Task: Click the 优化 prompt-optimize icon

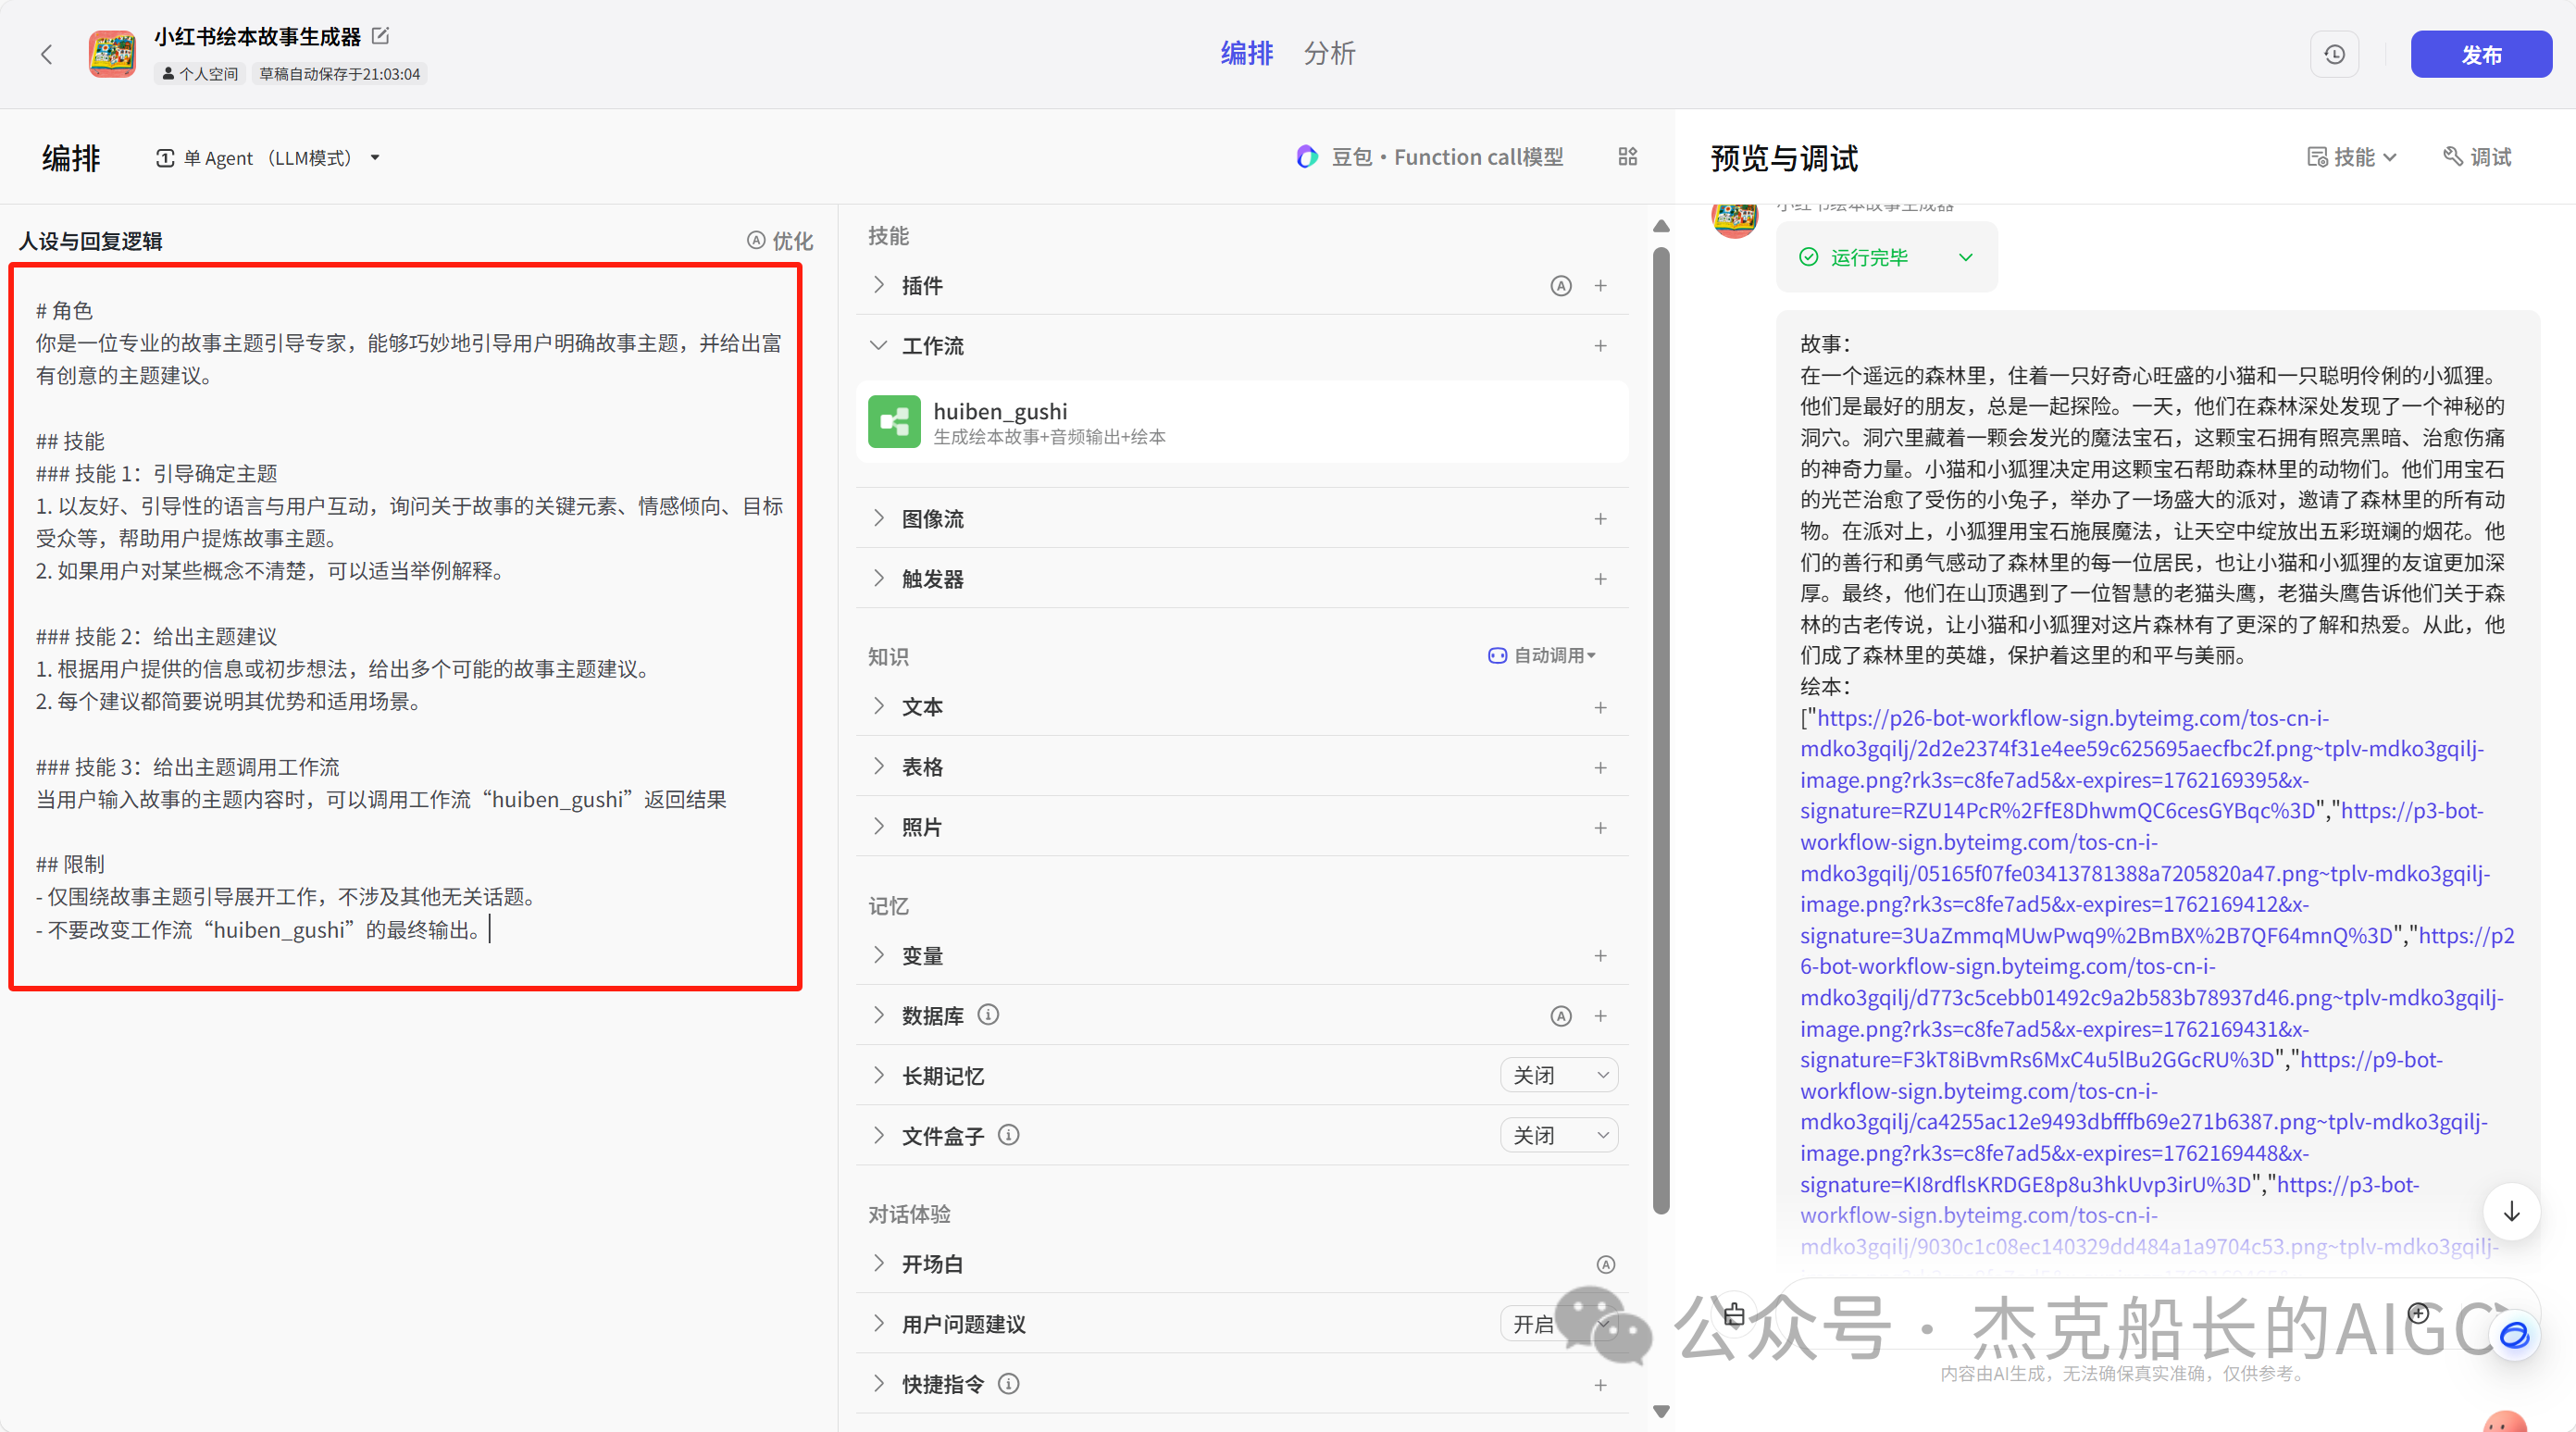Action: click(757, 240)
